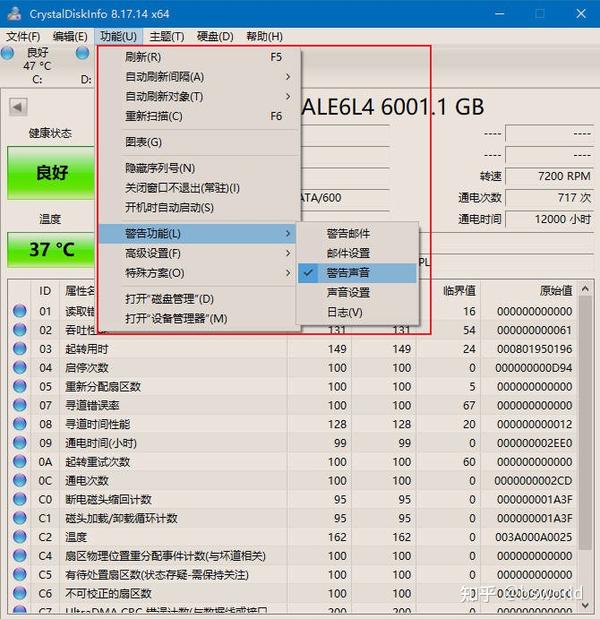The image size is (600, 619).
Task: Click the 12000 小时 power-on hours field
Action: point(549,219)
